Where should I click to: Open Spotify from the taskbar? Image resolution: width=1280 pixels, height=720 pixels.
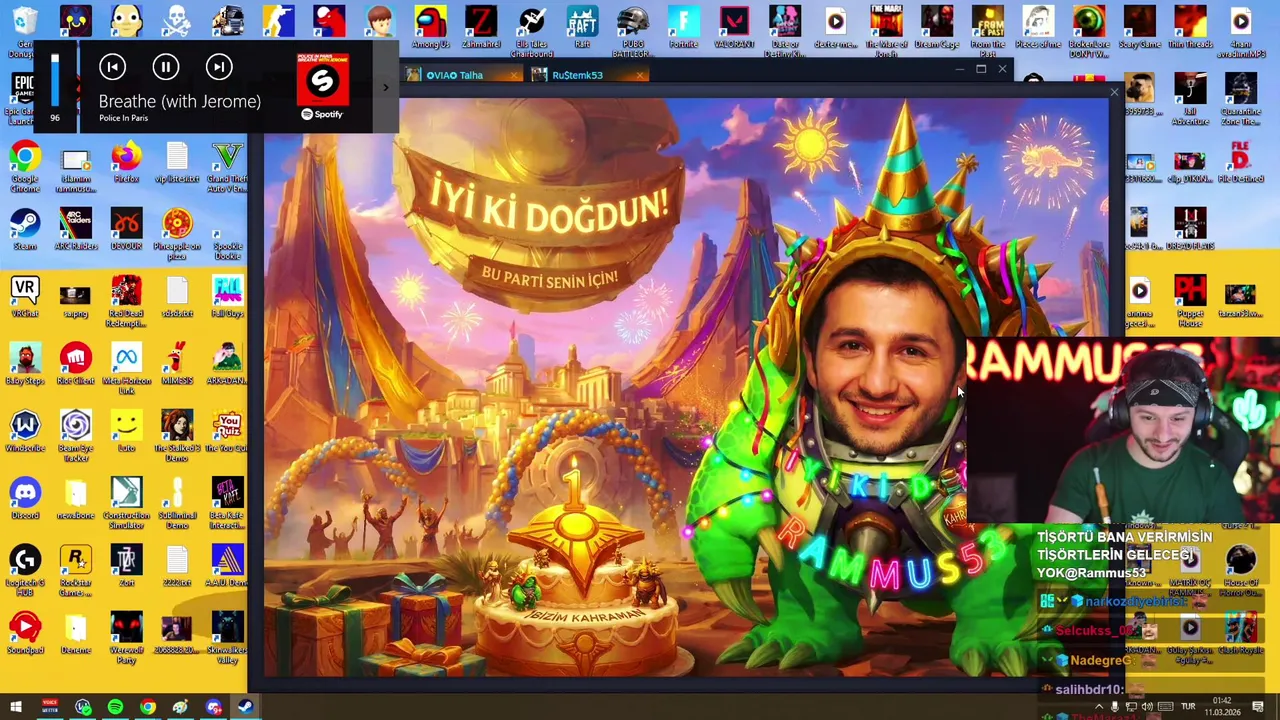tap(115, 708)
